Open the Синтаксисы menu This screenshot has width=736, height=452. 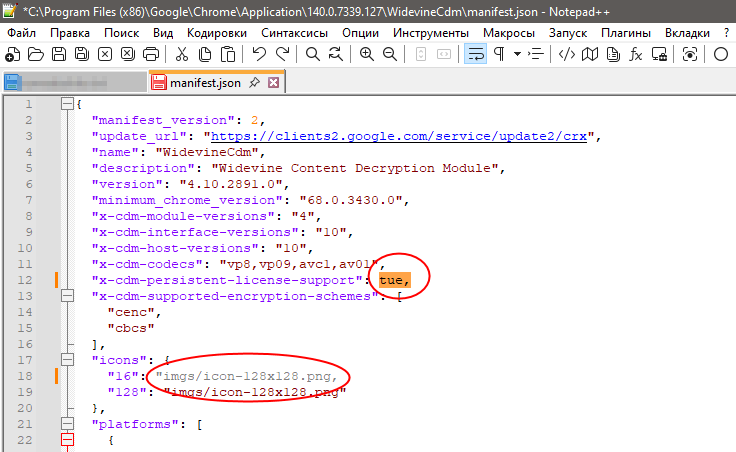point(294,33)
